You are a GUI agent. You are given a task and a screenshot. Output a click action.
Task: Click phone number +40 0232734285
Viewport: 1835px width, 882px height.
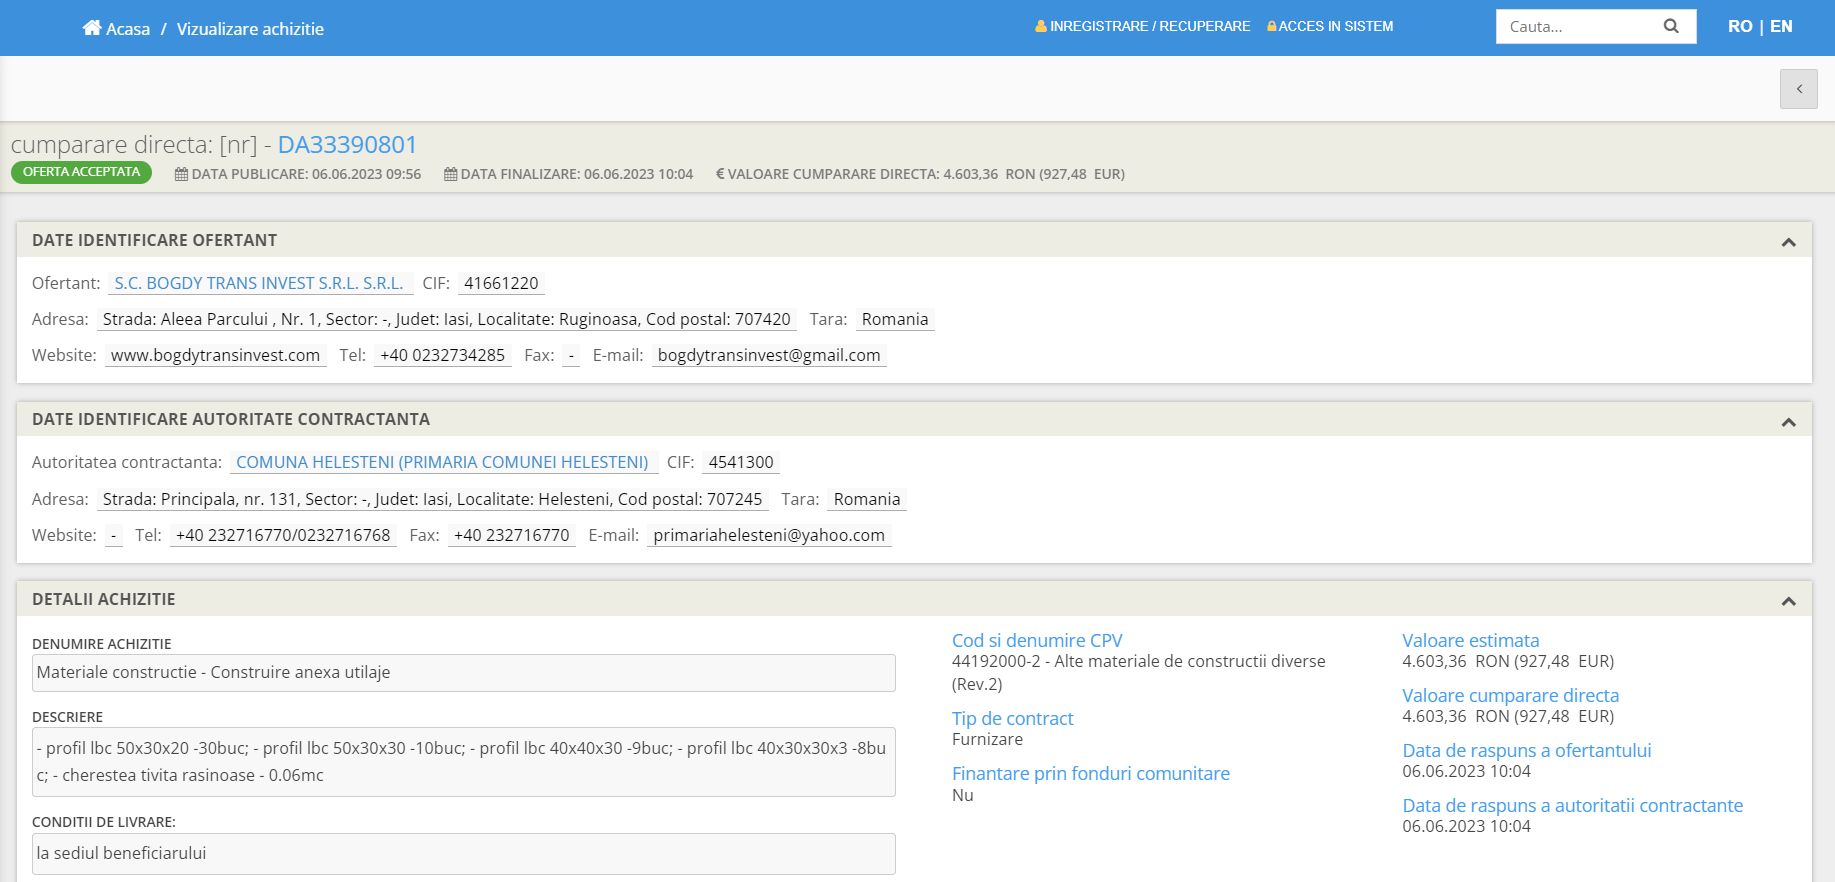click(442, 355)
